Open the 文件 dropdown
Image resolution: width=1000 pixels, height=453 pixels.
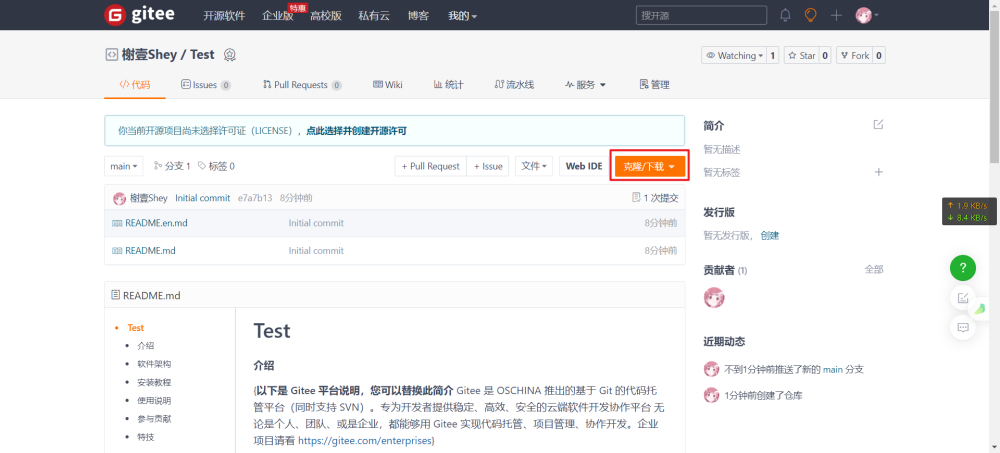coord(534,166)
